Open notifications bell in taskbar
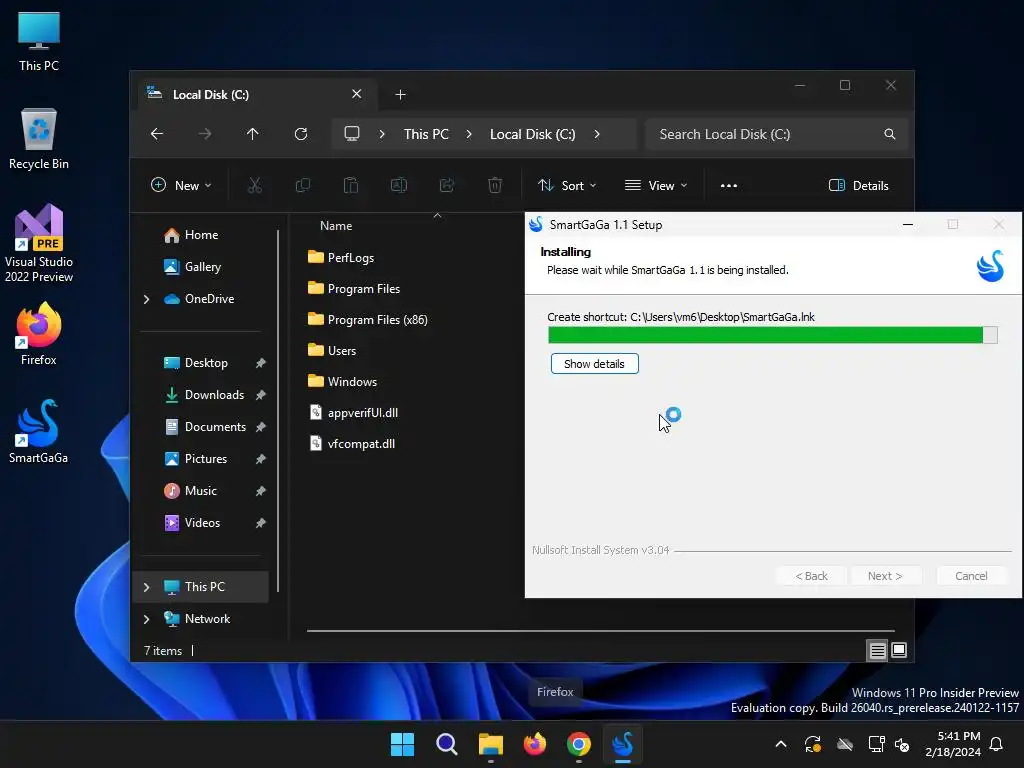 tap(997, 744)
